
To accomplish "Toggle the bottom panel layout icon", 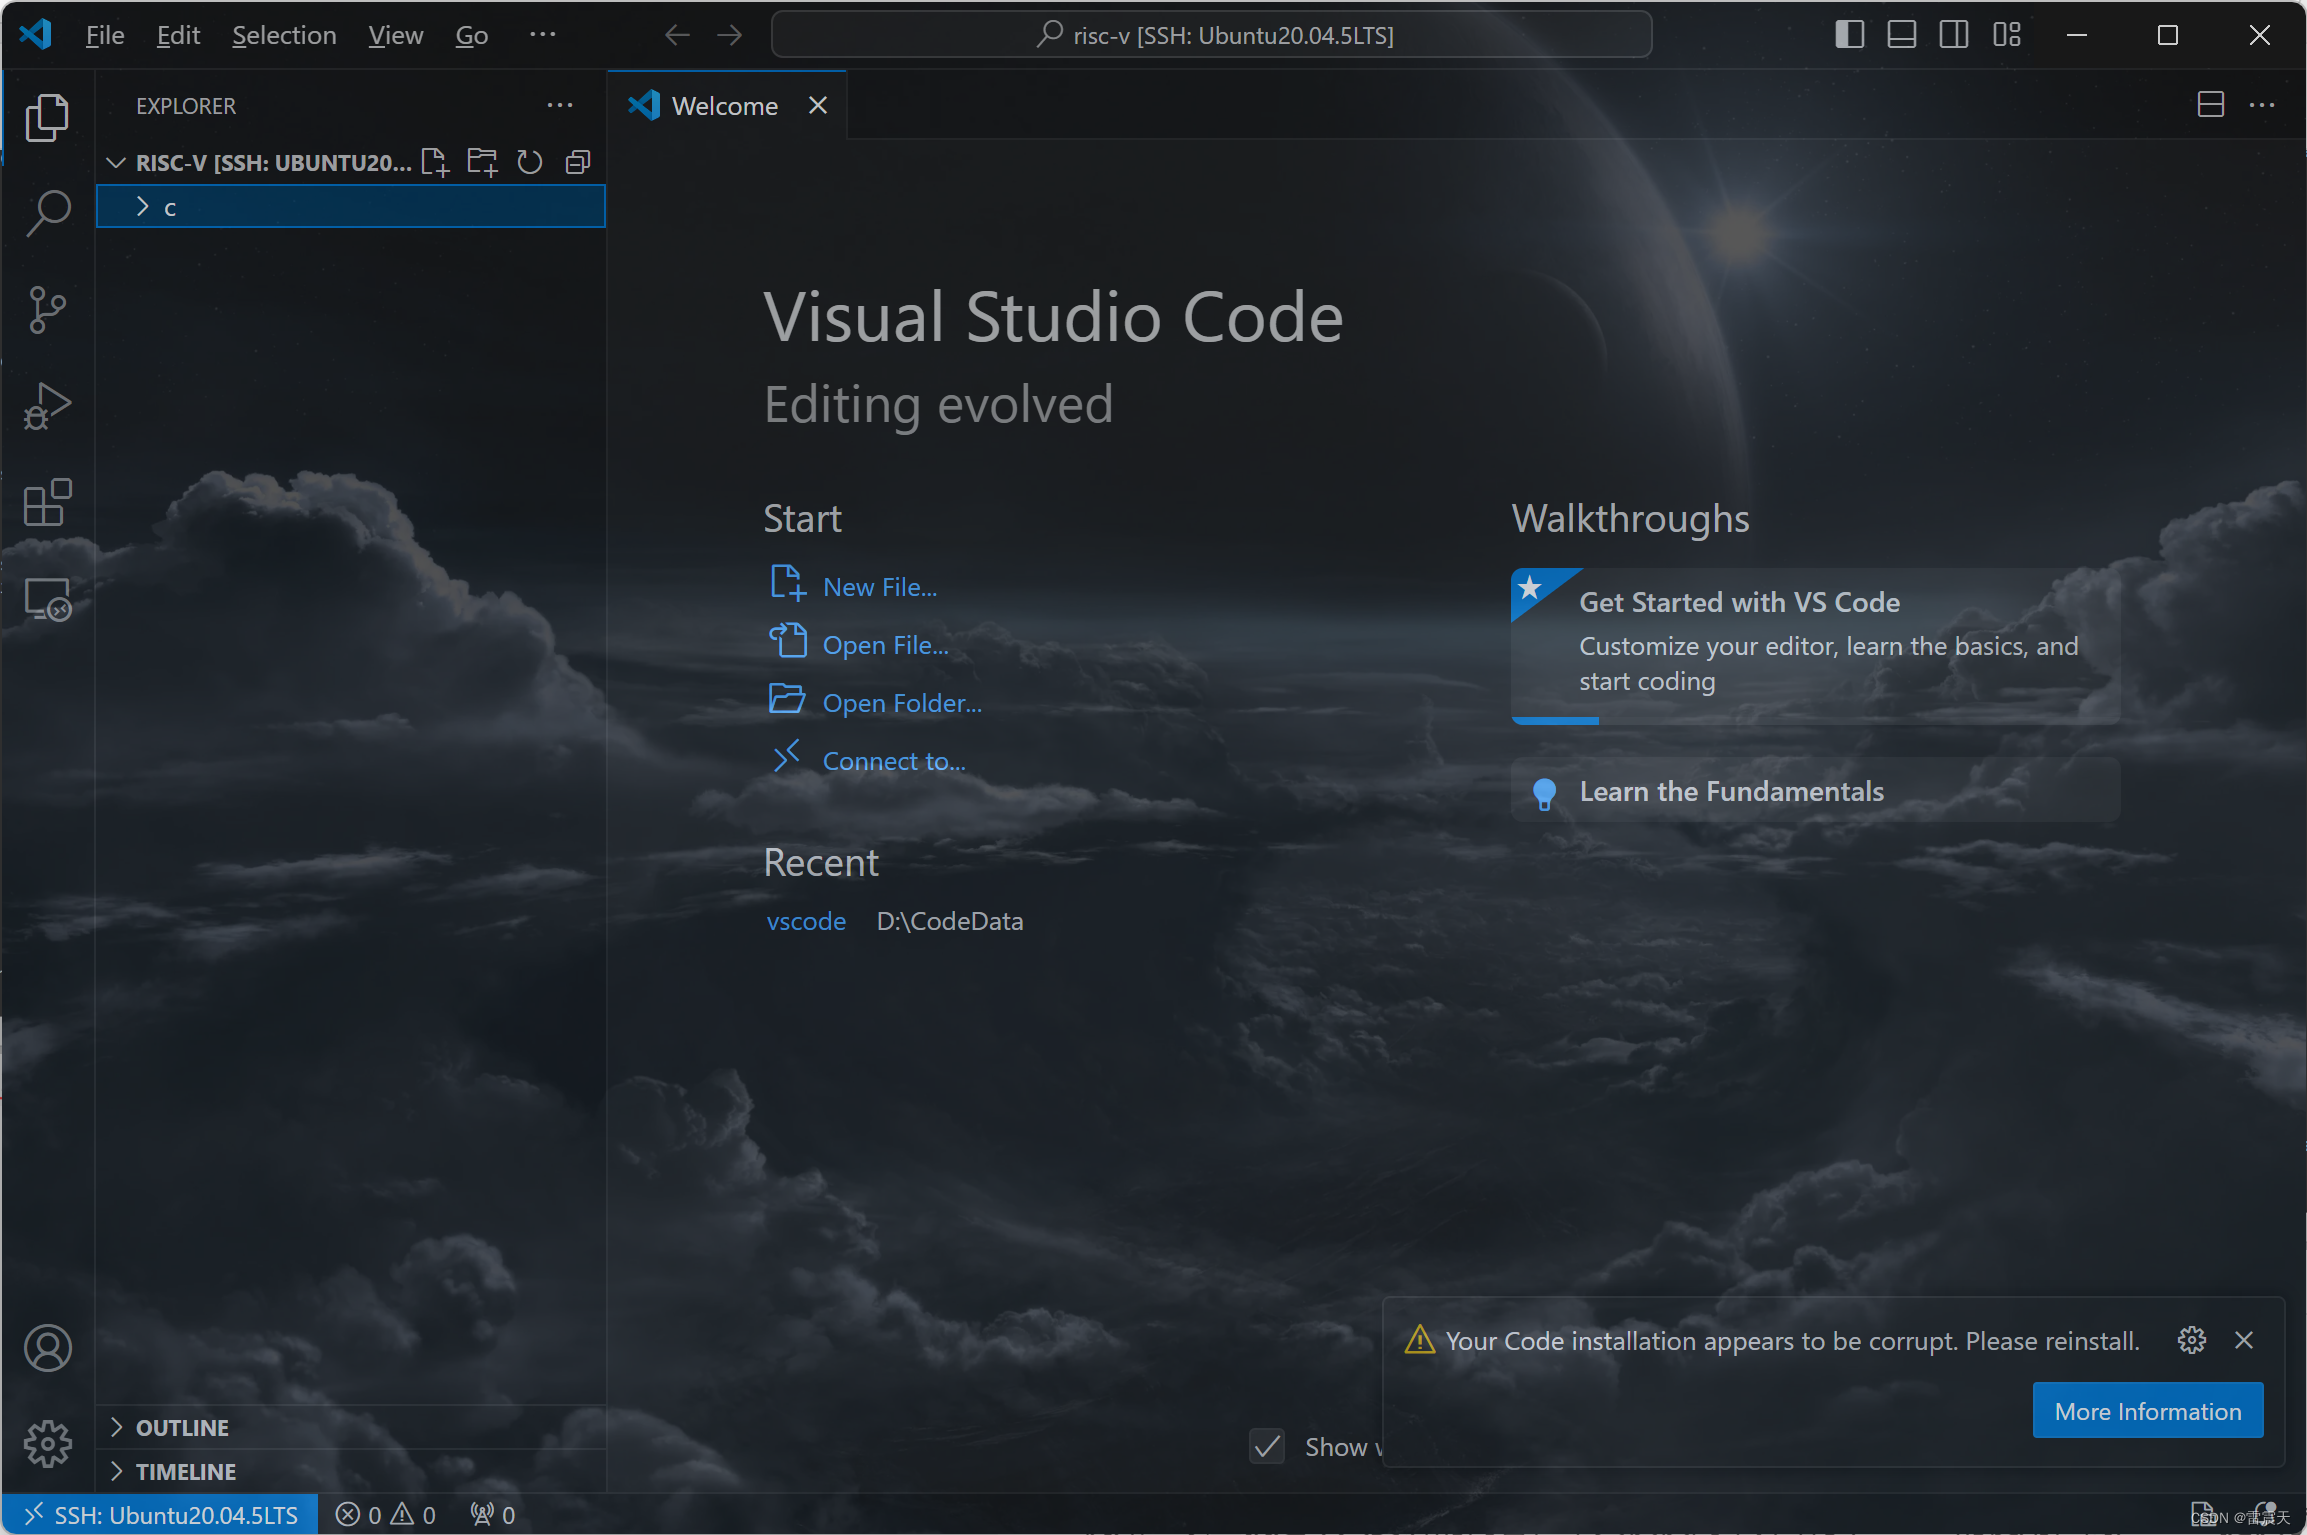I will pyautogui.click(x=1901, y=35).
